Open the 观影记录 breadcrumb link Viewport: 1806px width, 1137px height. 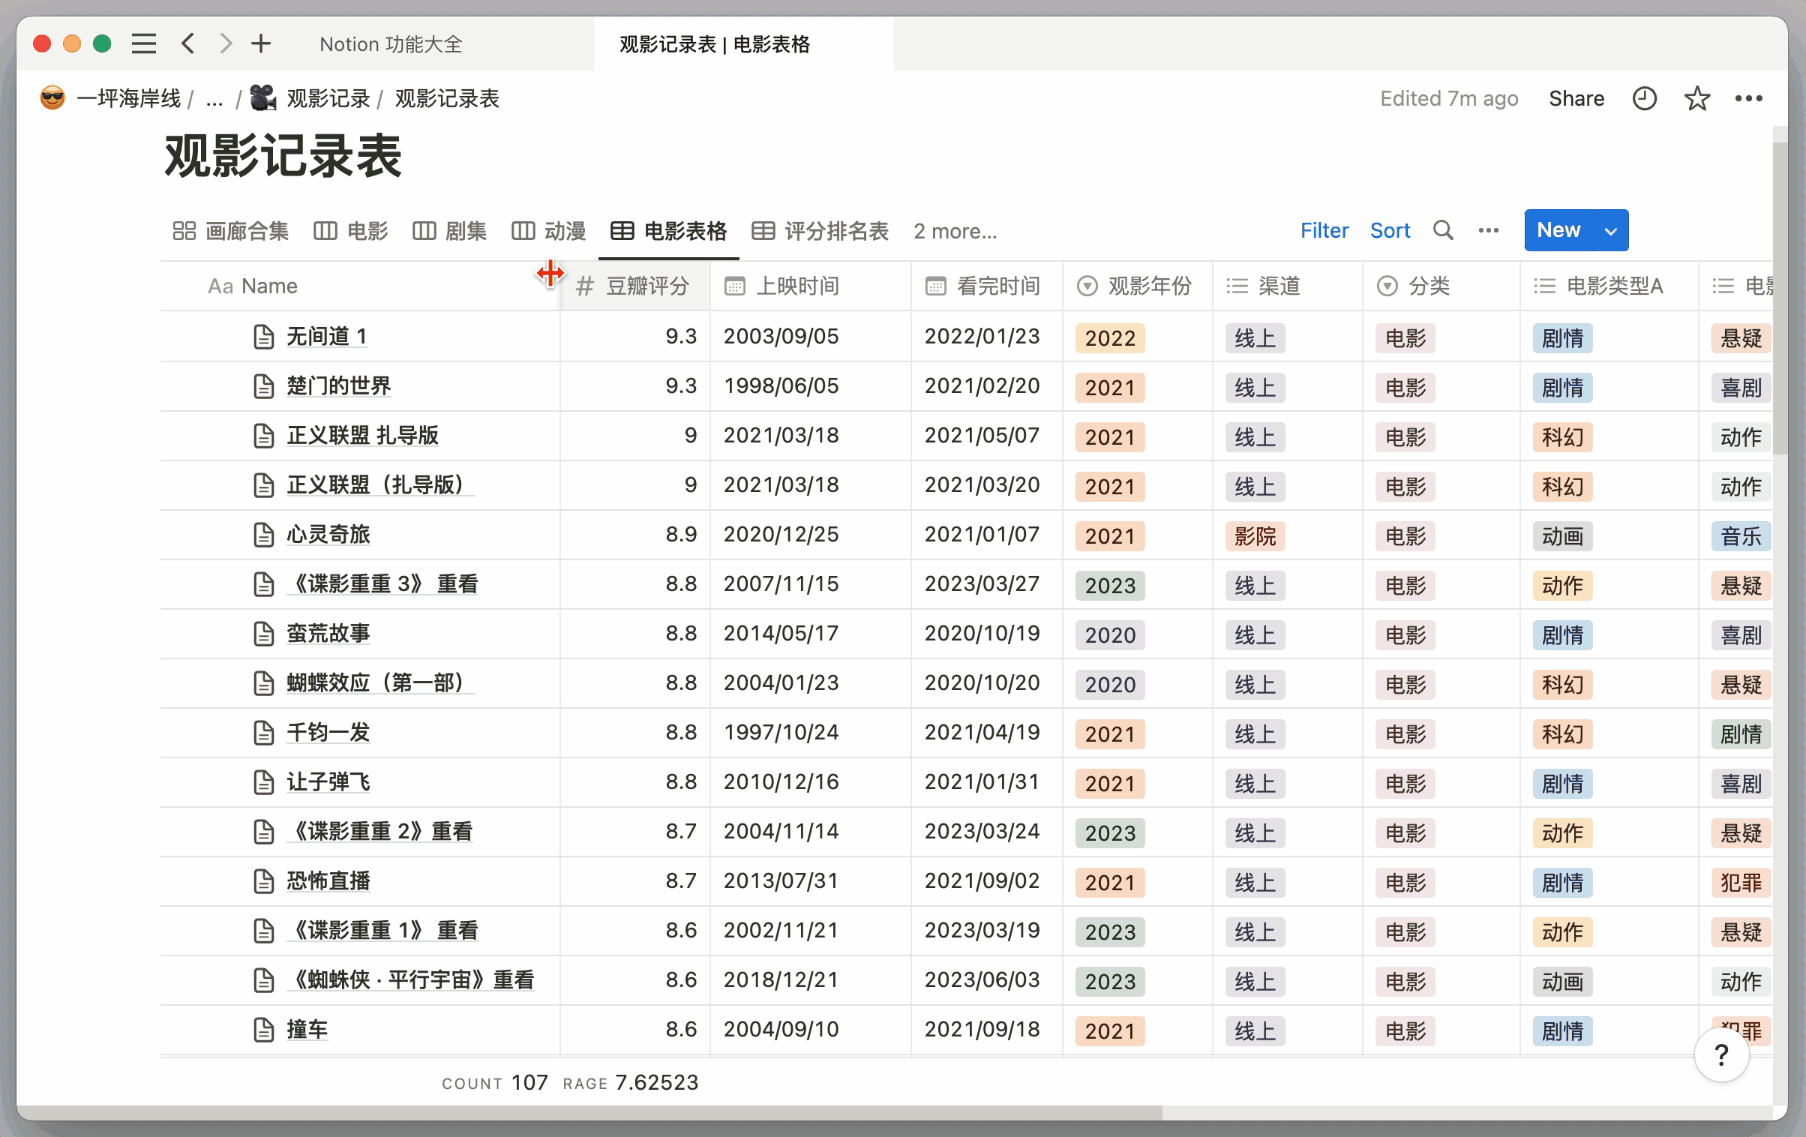328,98
